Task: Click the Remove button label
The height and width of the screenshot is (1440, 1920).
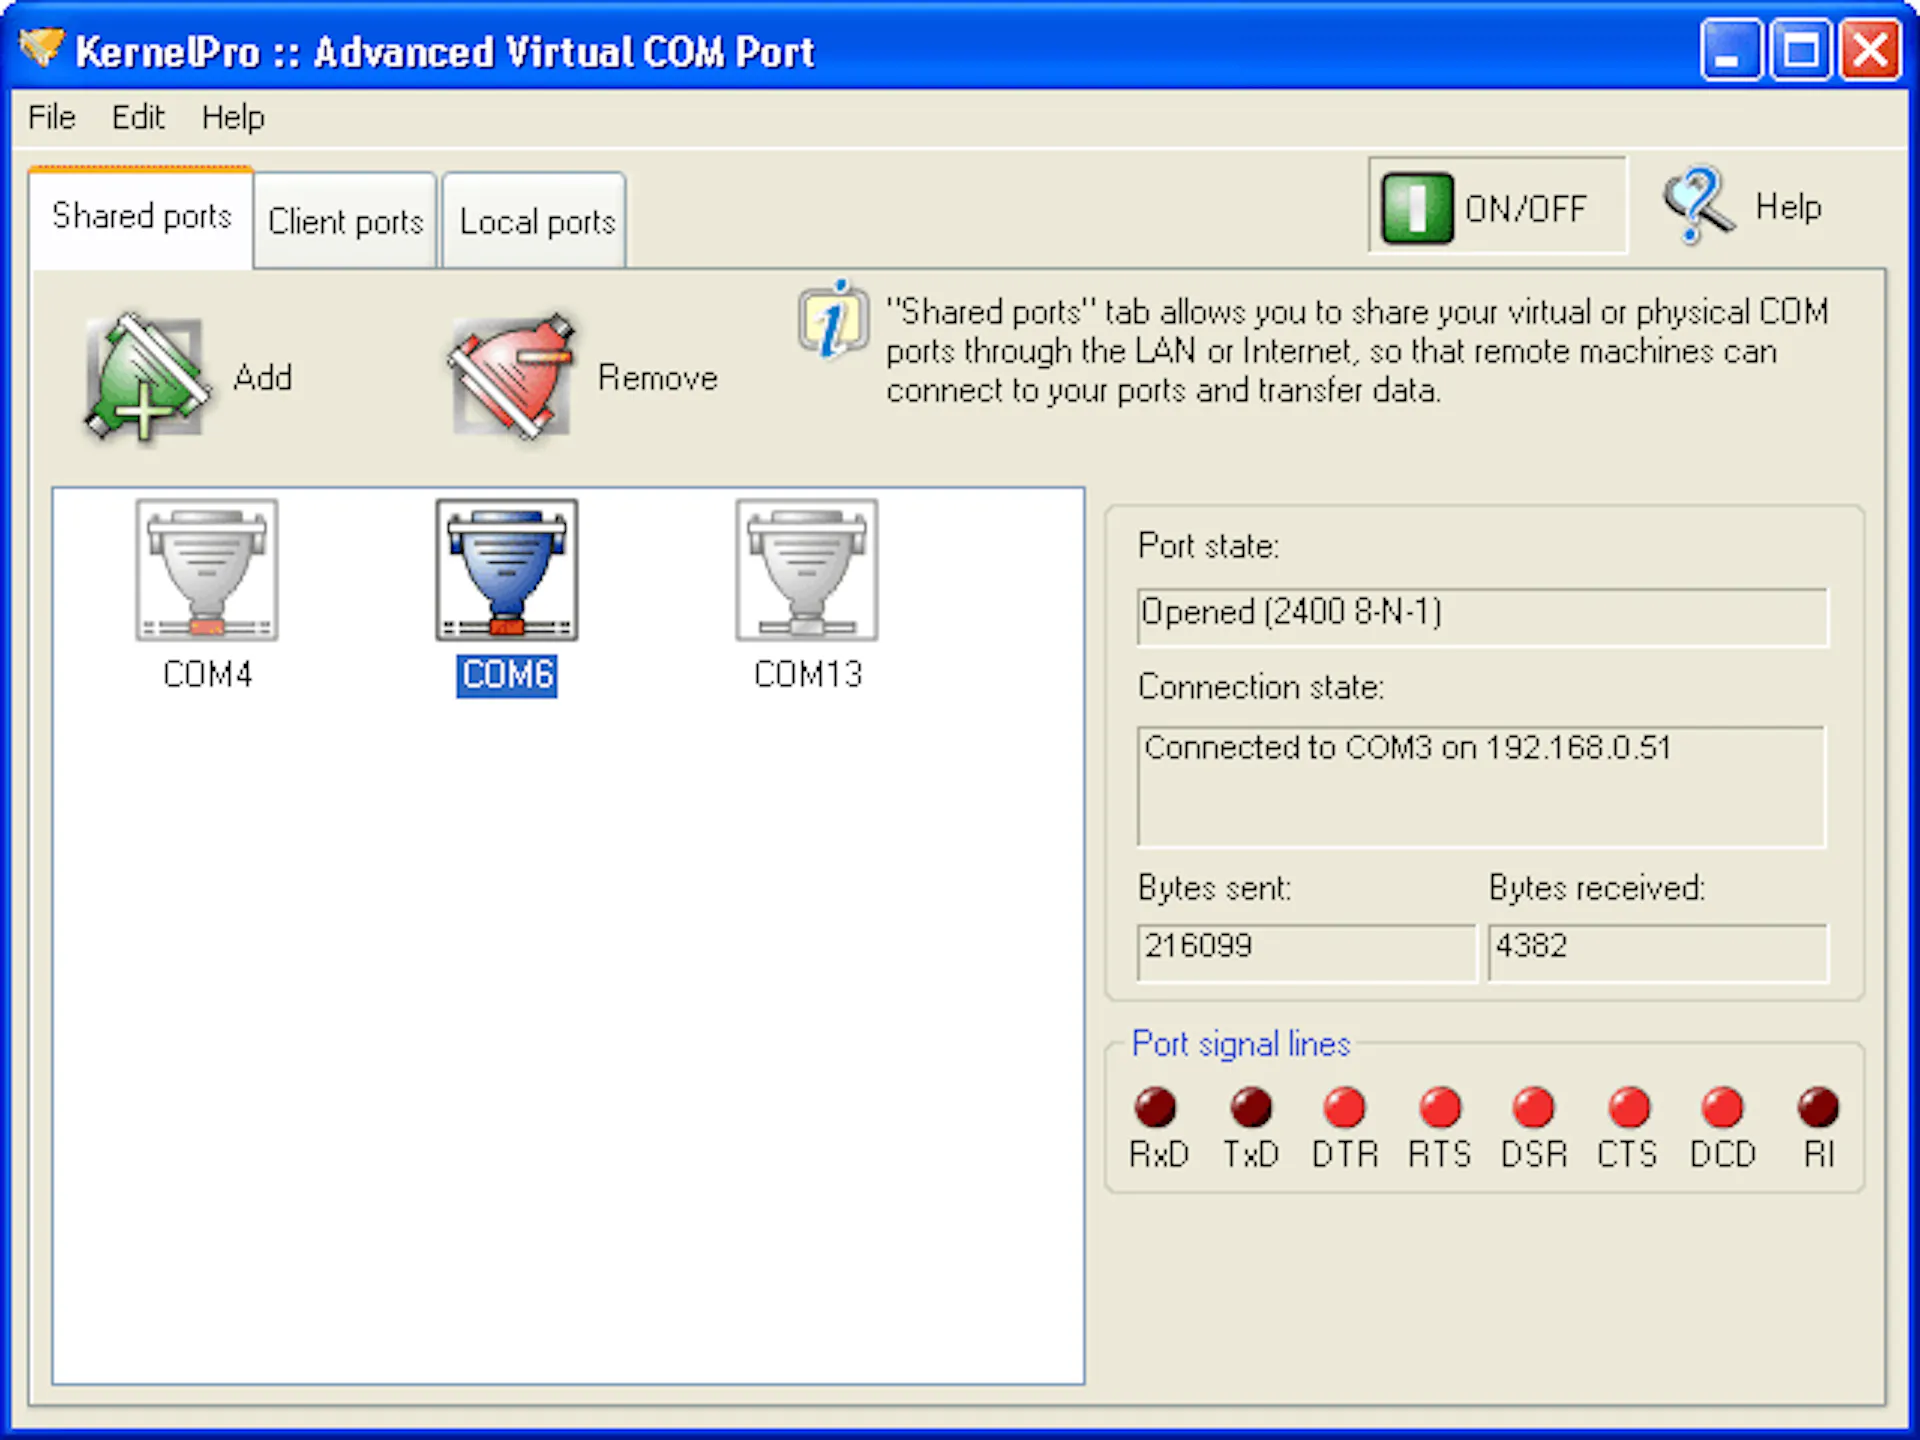Action: click(658, 378)
